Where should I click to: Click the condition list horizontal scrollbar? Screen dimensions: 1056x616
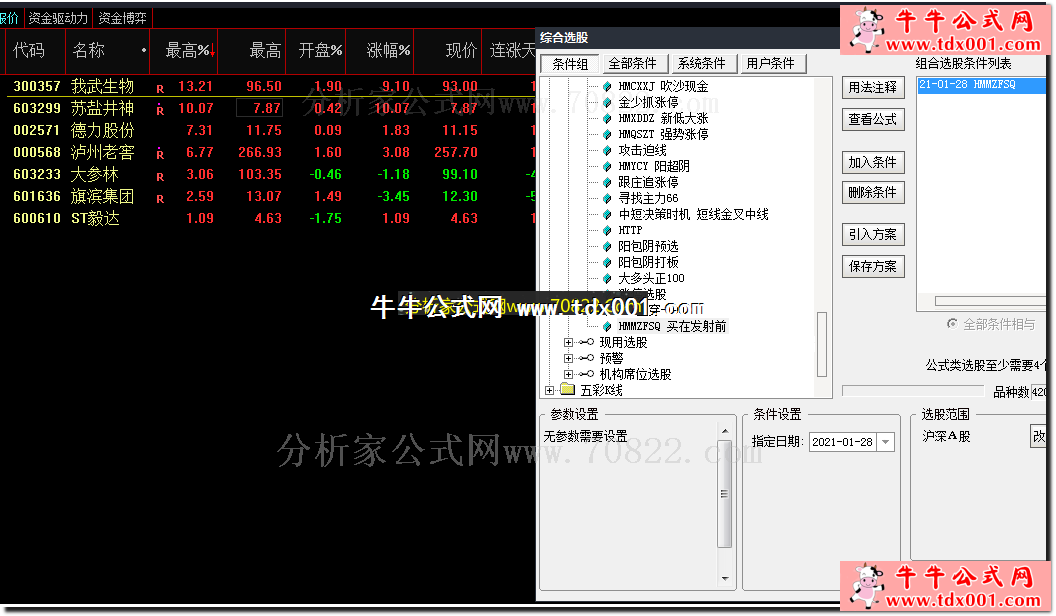990,301
